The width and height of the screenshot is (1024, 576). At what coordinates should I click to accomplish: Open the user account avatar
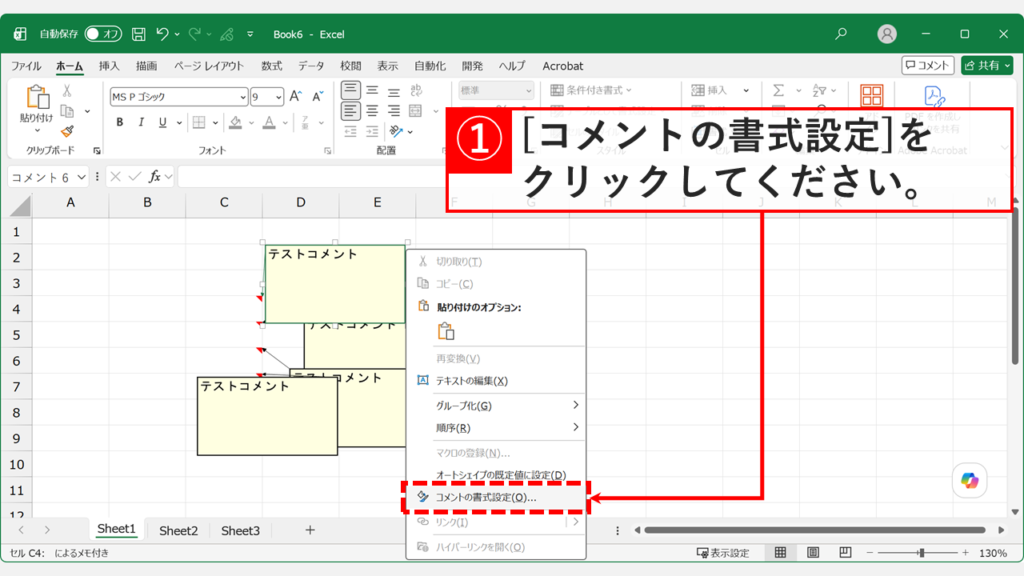click(x=887, y=34)
